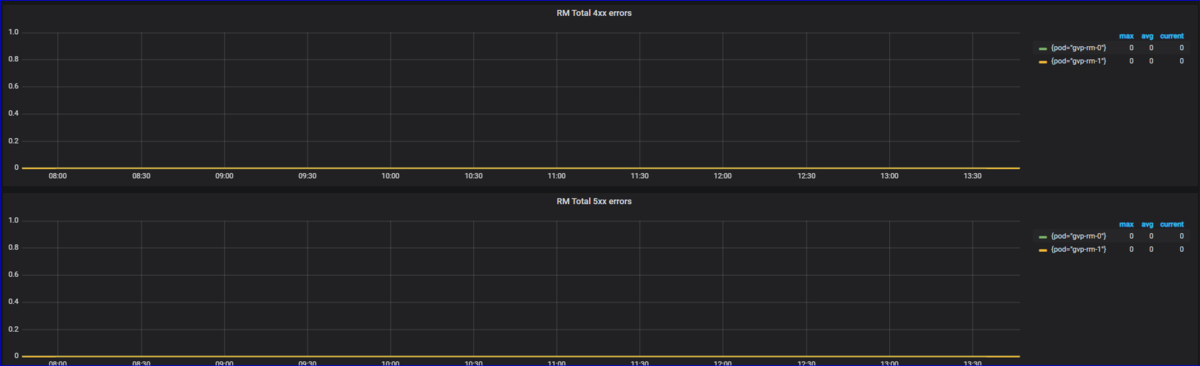Viewport: 1200px width, 366px height.
Task: Sort 4xx errors legend by current column
Action: (x=1172, y=35)
